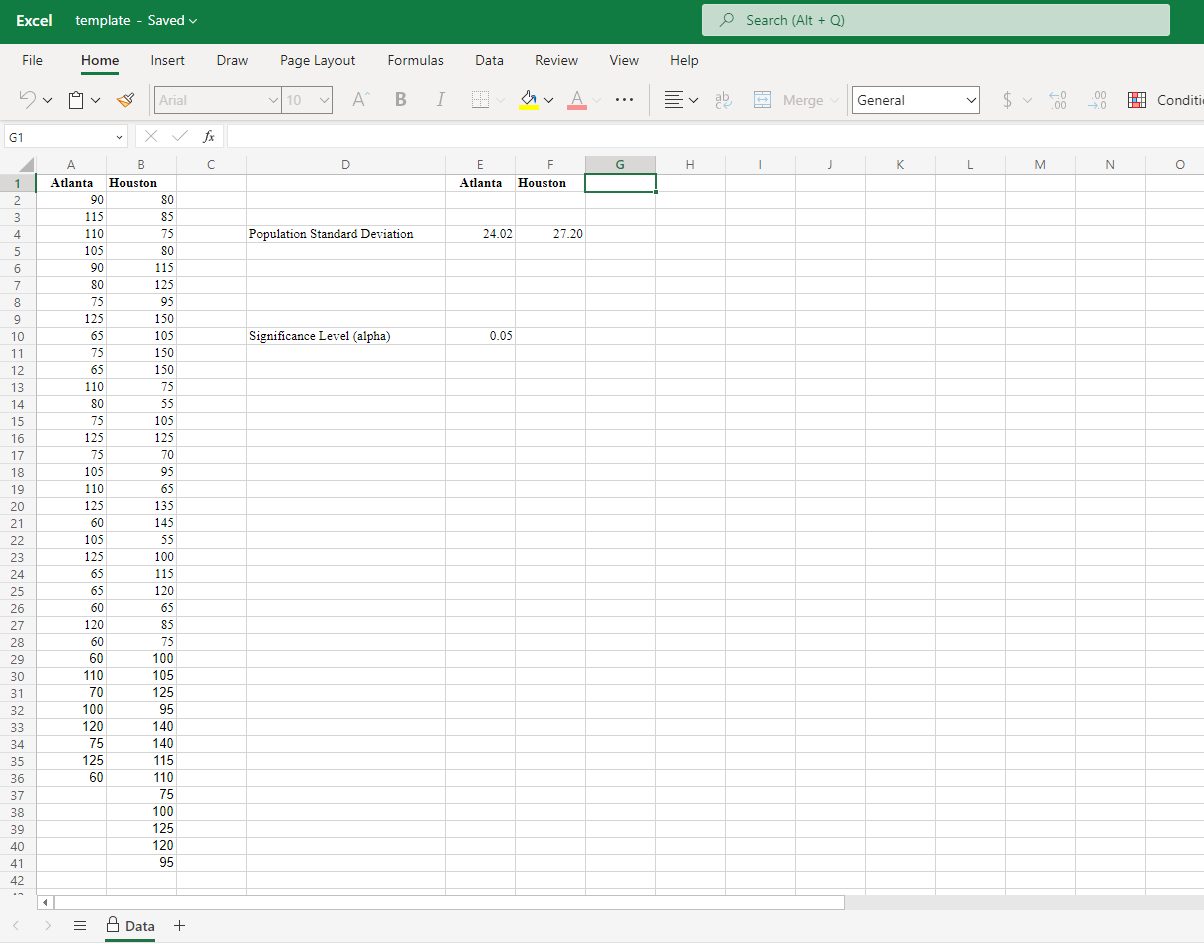Select the cell containing 27.20
Screen dimensions: 1204x944
[551, 234]
